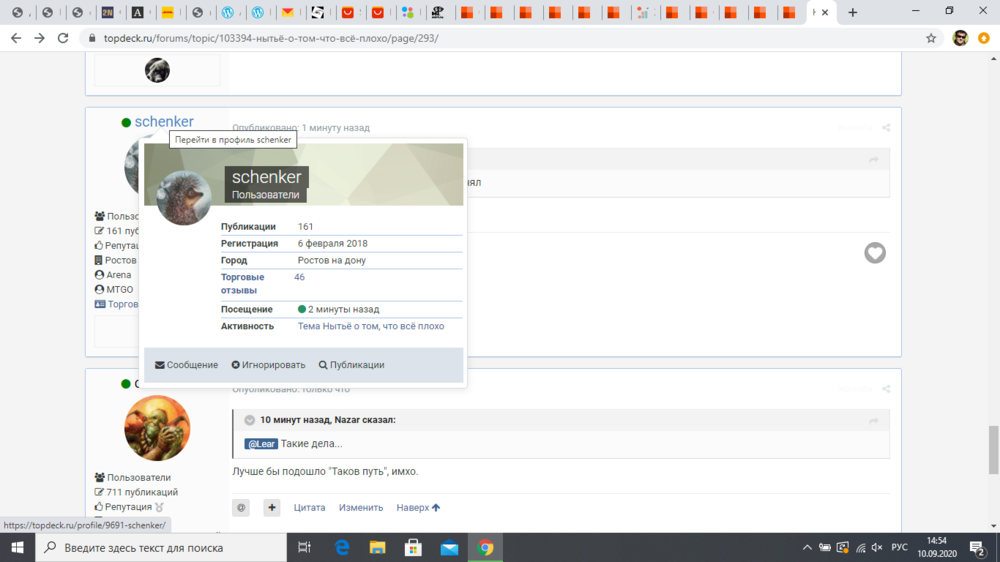Click browser forward arrow
Image resolution: width=1000 pixels, height=562 pixels.
coord(40,38)
